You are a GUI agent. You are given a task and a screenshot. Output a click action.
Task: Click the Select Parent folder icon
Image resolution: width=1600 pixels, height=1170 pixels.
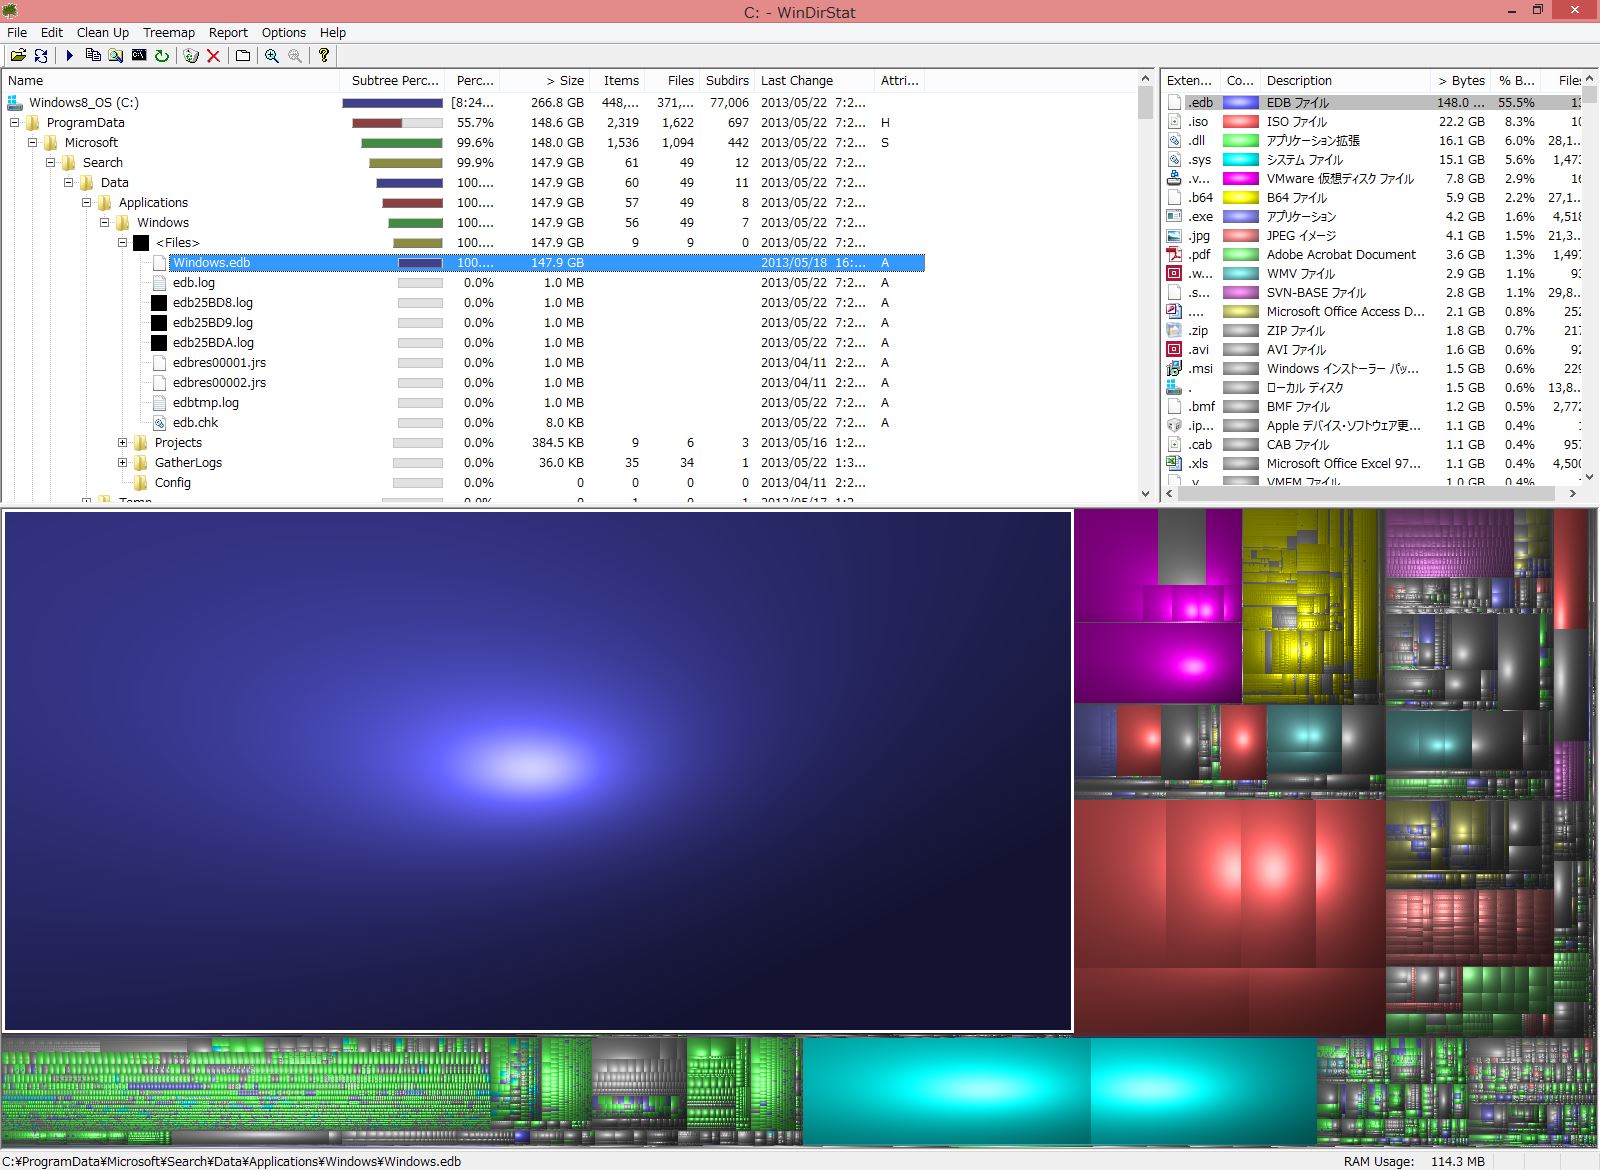coord(243,56)
